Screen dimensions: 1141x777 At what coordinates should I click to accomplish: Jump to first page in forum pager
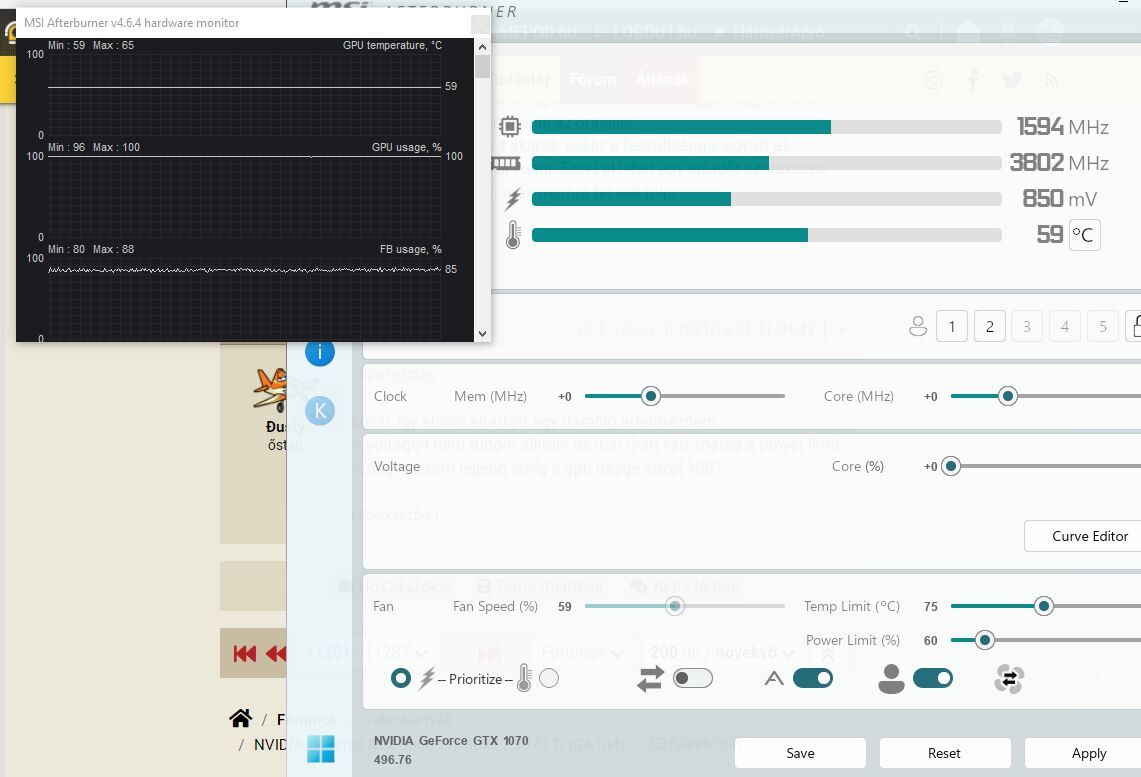[244, 653]
